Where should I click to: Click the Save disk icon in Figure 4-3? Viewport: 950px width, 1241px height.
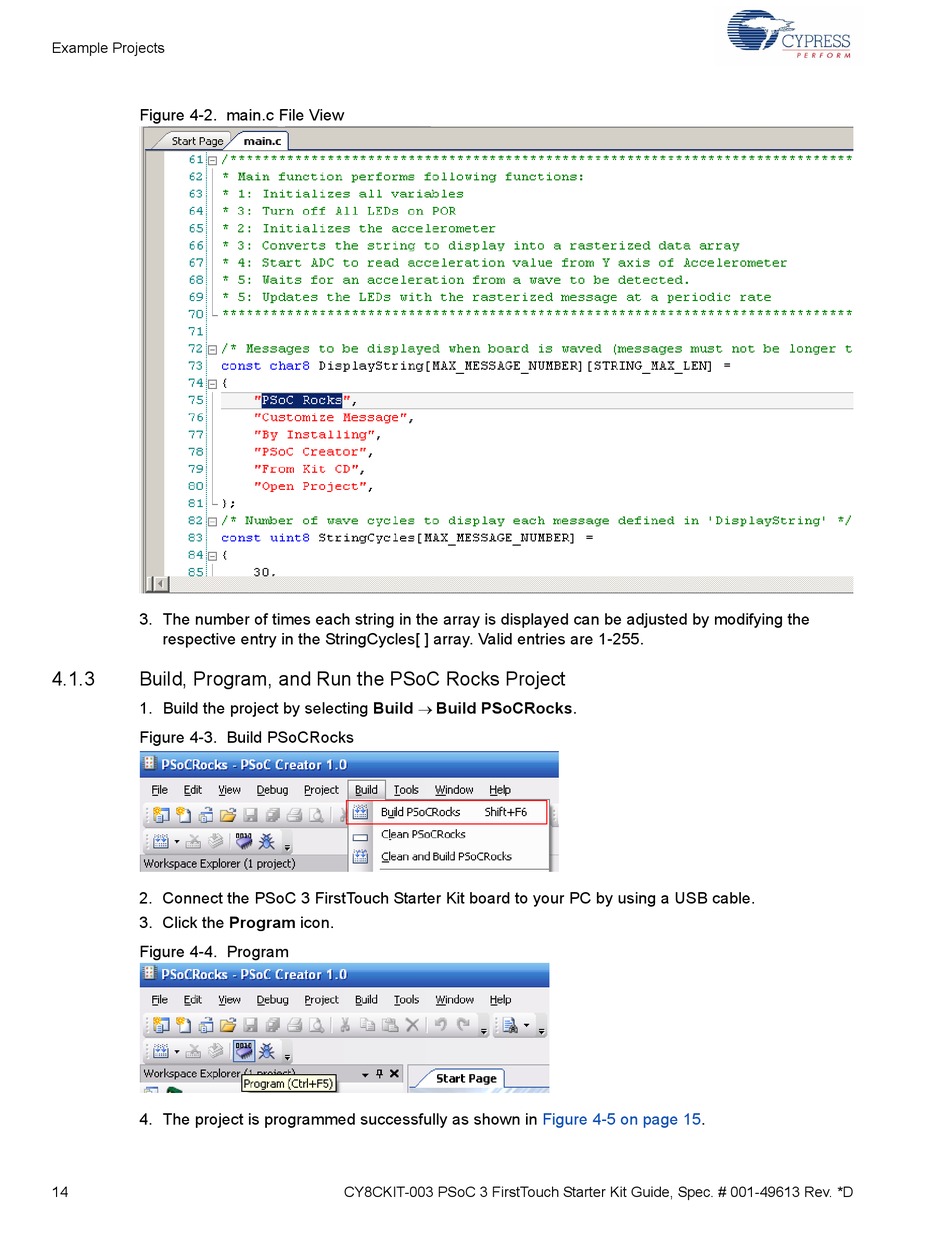(250, 815)
